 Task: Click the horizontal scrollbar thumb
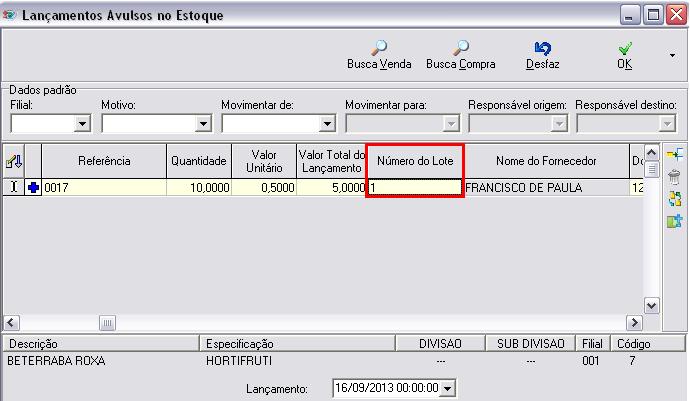pos(107,324)
